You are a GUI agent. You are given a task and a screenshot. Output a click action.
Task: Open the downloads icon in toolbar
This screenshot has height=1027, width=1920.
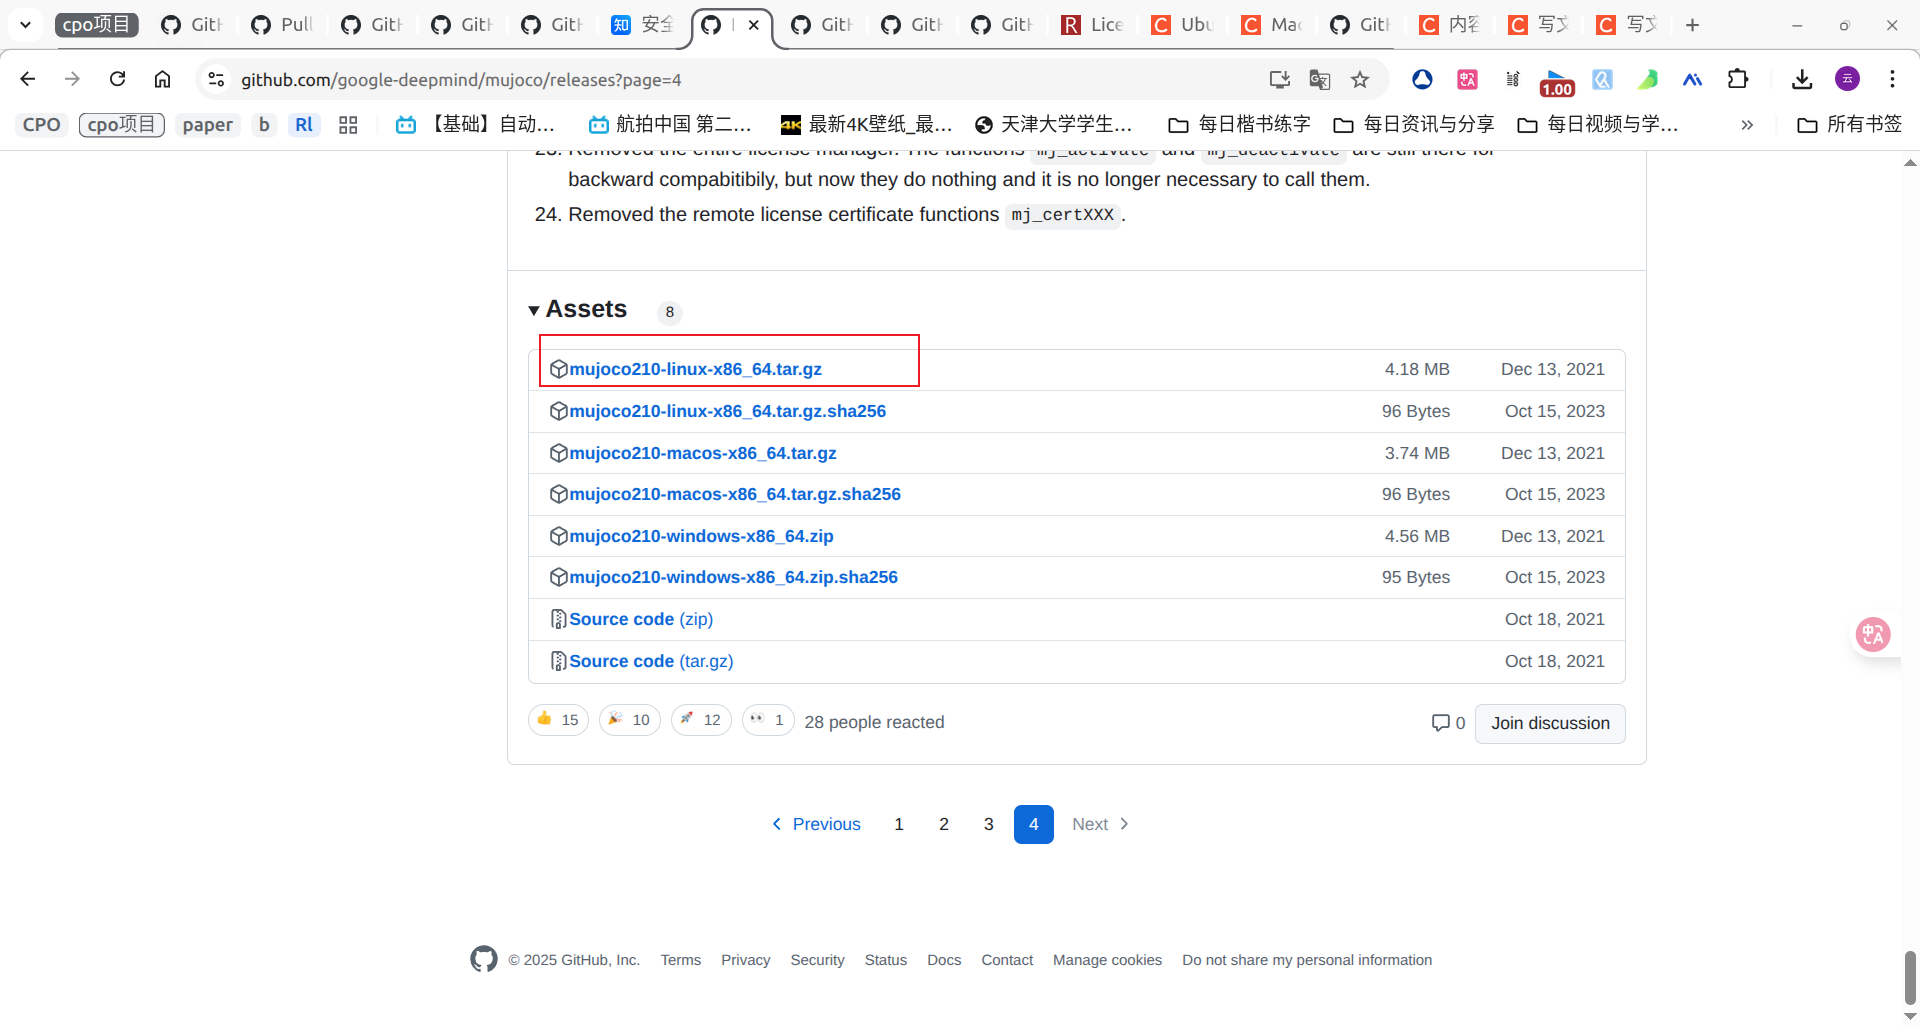tap(1802, 79)
